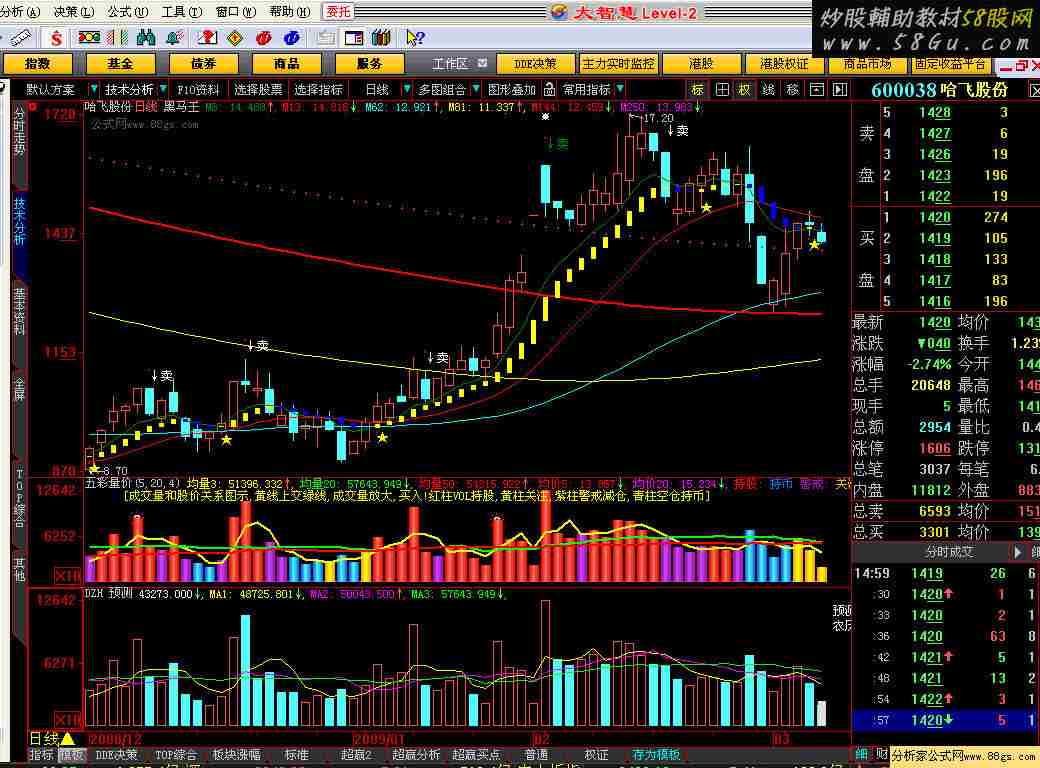Click the ruler measurement tool icon

(x=20, y=38)
